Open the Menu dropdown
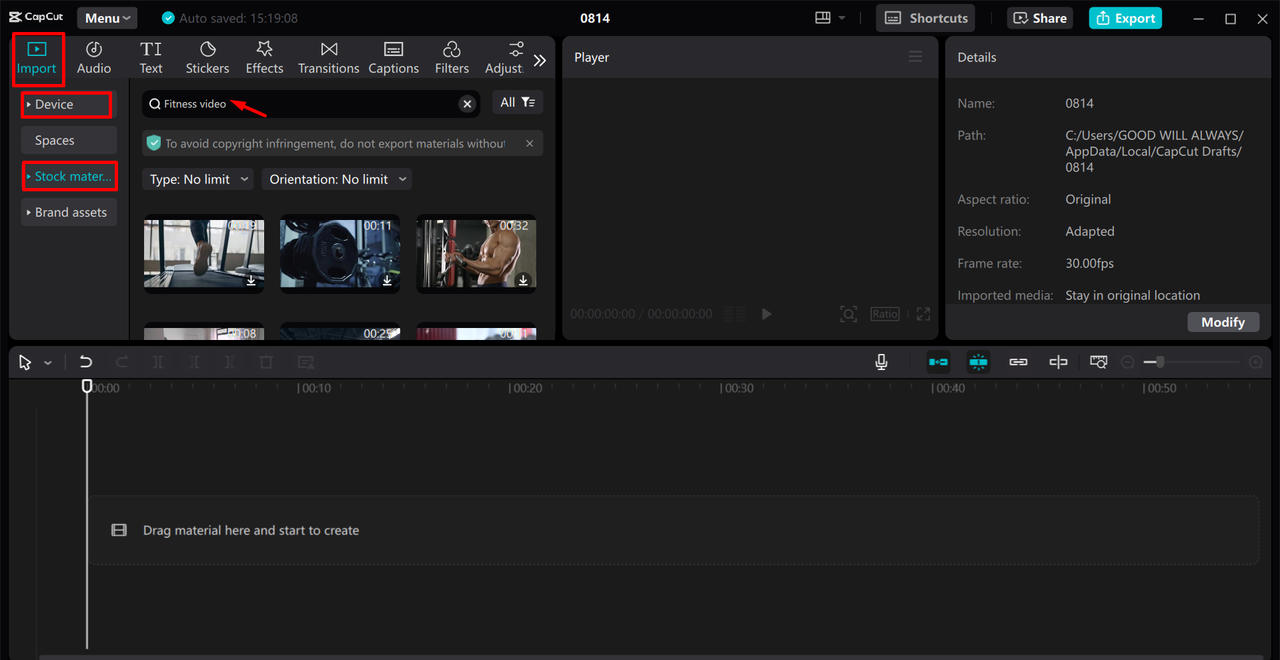The height and width of the screenshot is (660, 1280). [x=107, y=18]
